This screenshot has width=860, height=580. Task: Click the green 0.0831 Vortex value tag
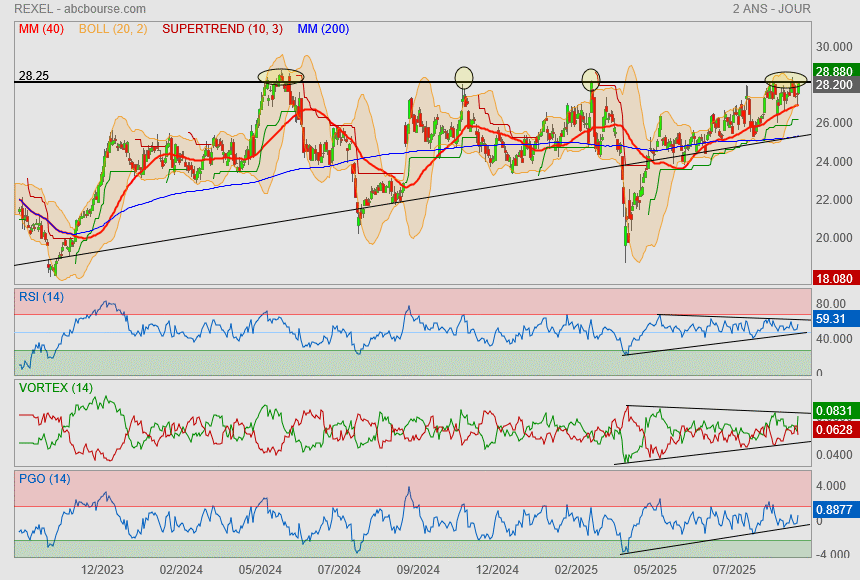tap(833, 411)
